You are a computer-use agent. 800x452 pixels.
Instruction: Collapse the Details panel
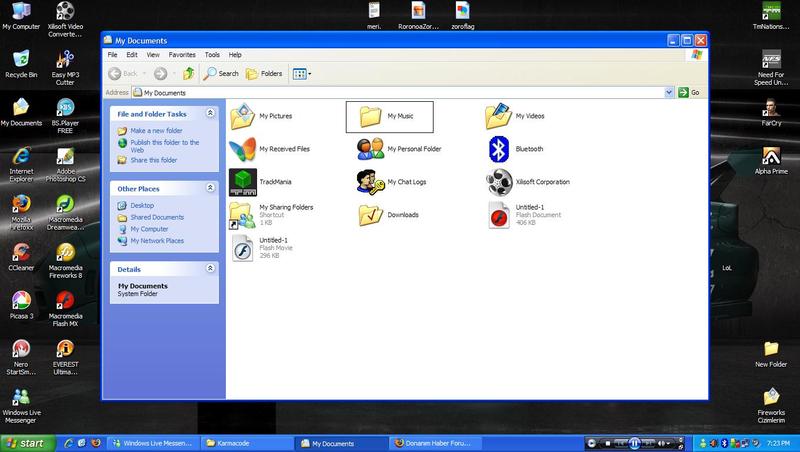coord(210,269)
